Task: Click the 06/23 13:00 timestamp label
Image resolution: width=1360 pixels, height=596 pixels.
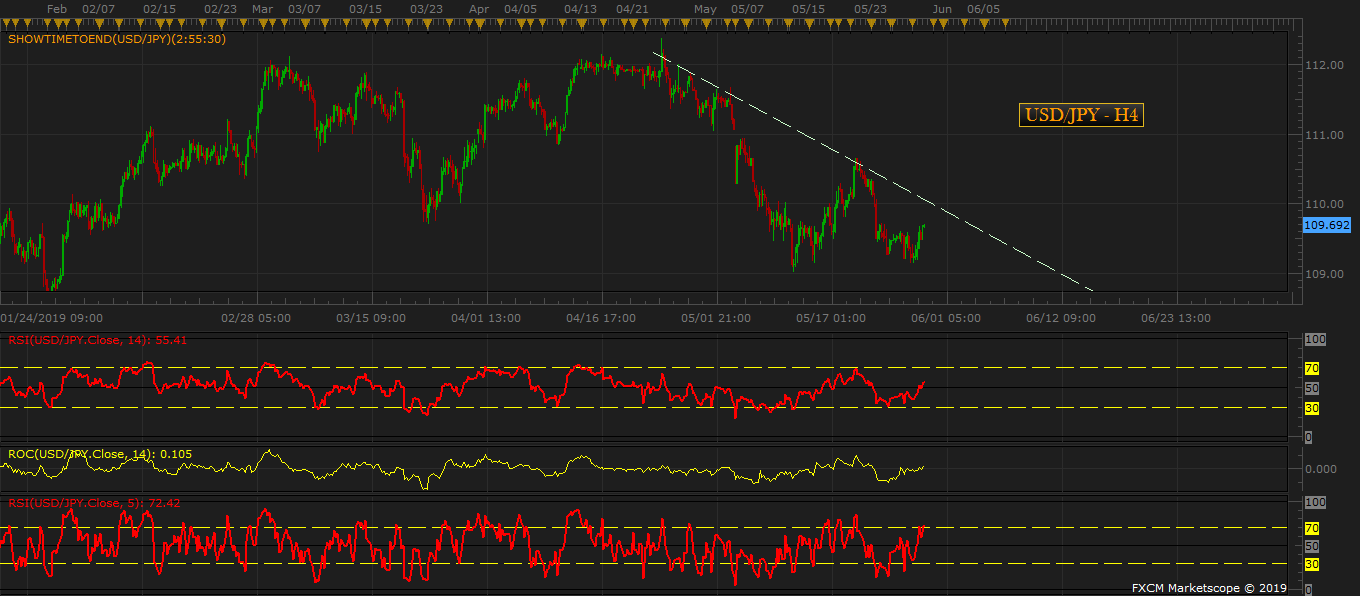Action: tap(1176, 319)
